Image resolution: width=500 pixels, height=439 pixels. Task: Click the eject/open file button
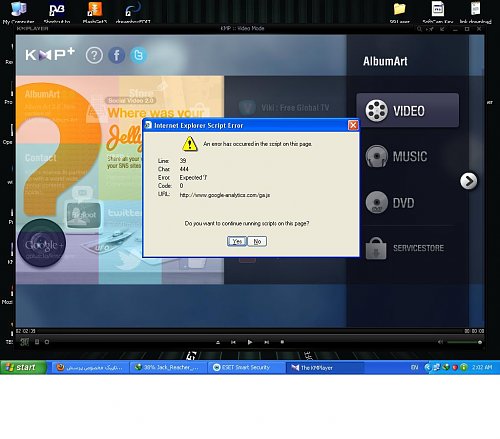tap(218, 342)
